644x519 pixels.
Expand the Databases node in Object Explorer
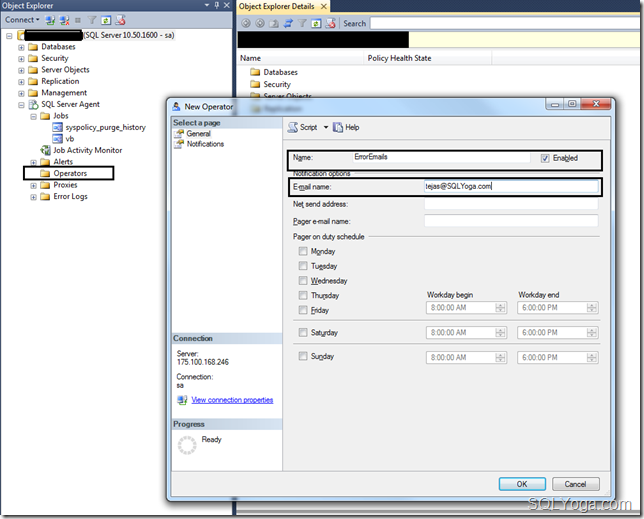pyautogui.click(x=21, y=47)
